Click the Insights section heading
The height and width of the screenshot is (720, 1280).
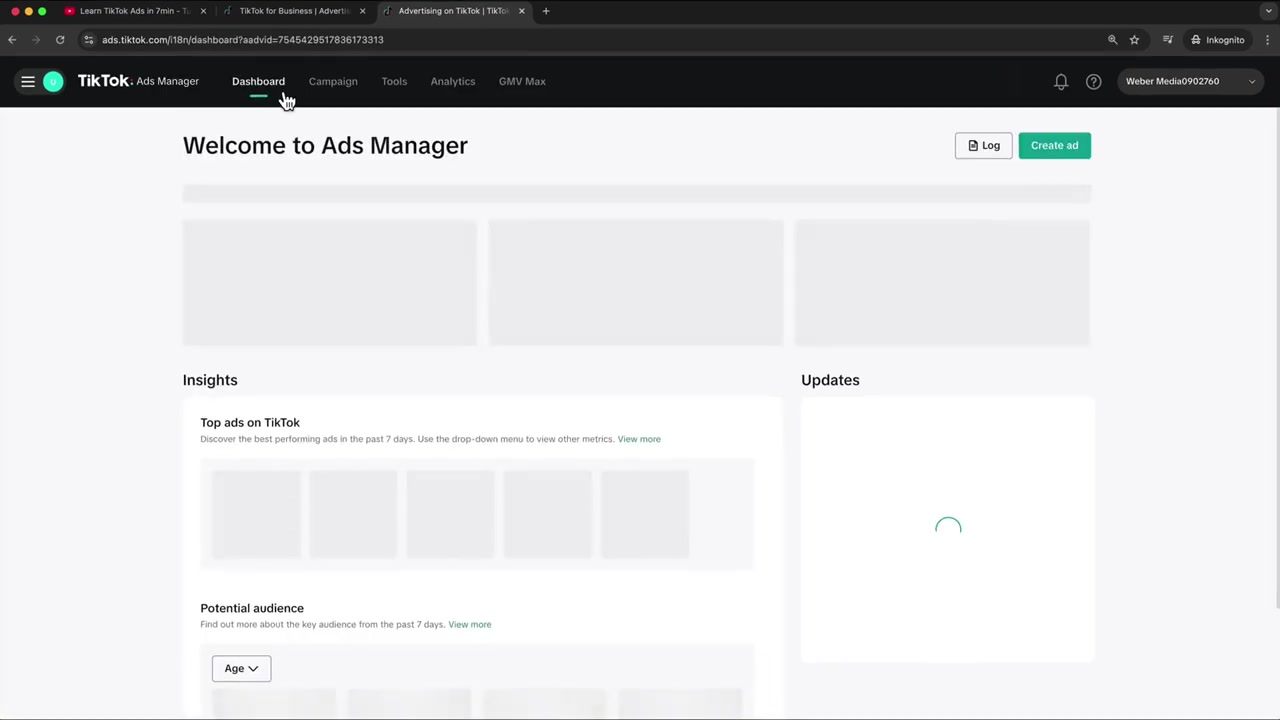coord(210,380)
